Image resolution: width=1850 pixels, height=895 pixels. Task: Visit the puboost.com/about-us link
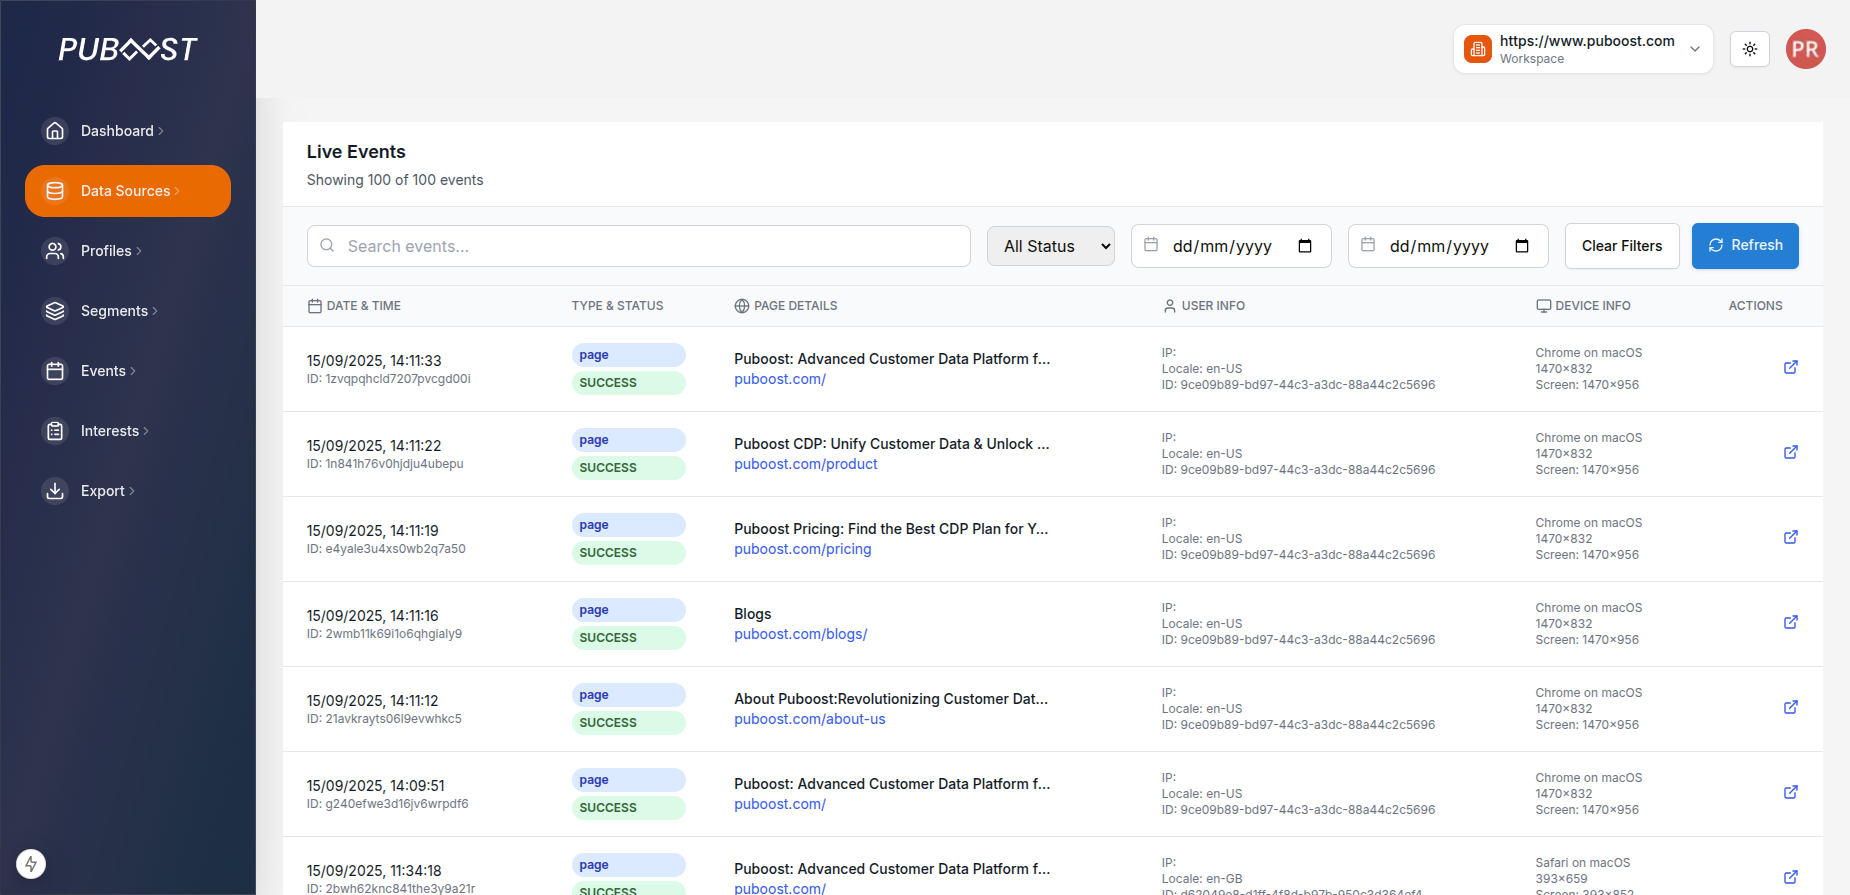point(809,719)
